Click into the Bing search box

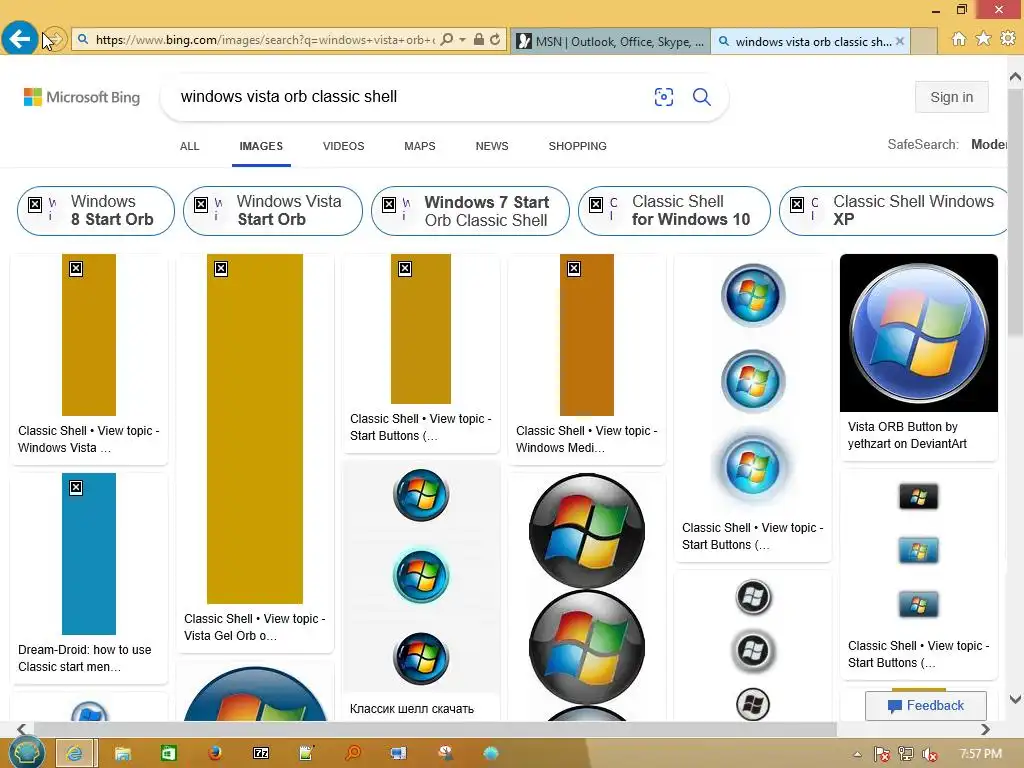(405, 97)
